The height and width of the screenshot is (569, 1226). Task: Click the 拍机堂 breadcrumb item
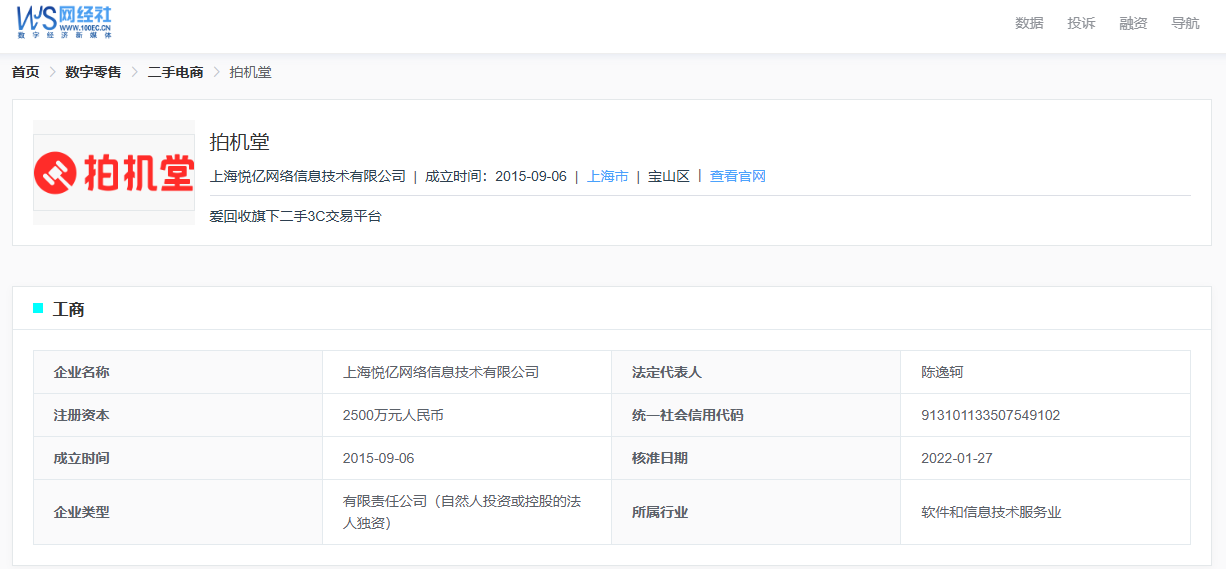tap(250, 72)
